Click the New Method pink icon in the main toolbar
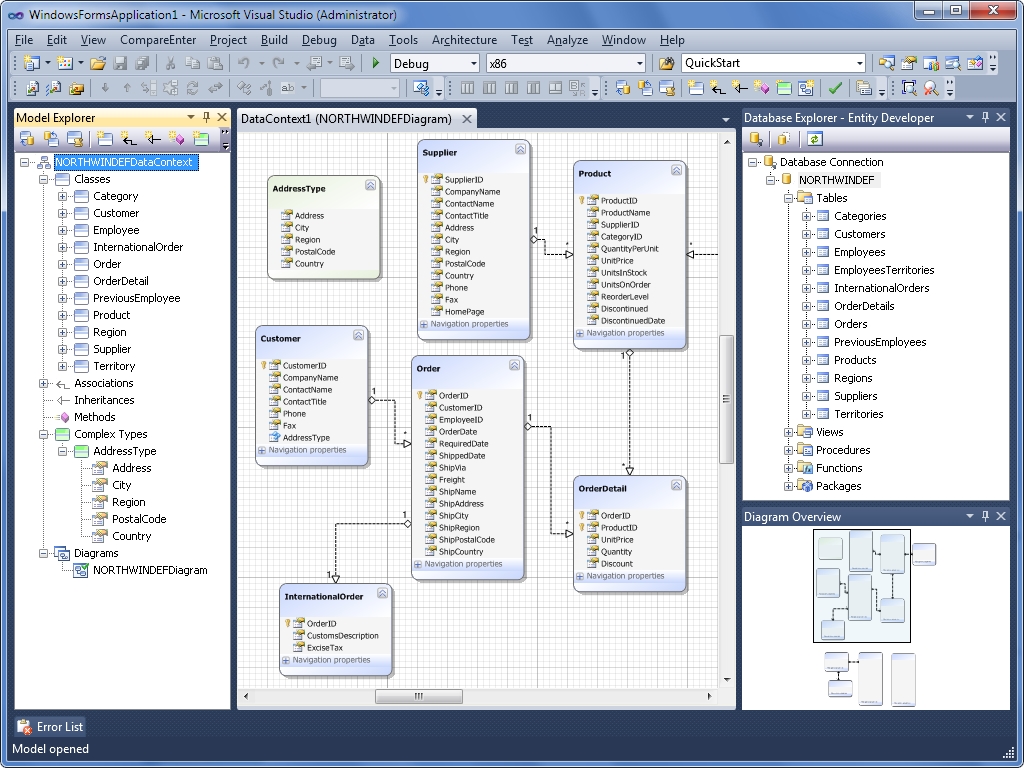1024x768 pixels. click(761, 88)
